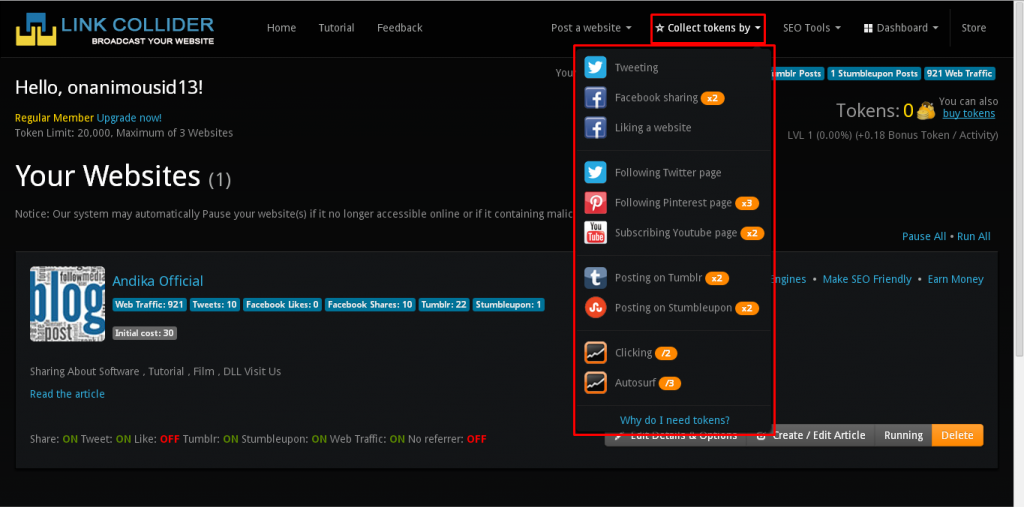Click the Stumbleupon: 1 tag
Screen dimensions: 1024x507
[508, 304]
